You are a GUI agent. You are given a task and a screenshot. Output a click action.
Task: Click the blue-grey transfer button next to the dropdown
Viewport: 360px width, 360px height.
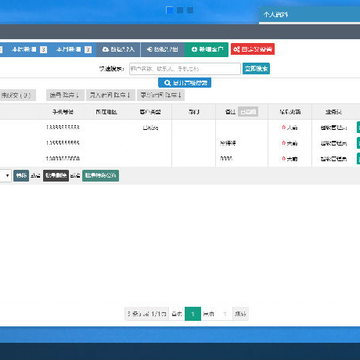point(21,176)
